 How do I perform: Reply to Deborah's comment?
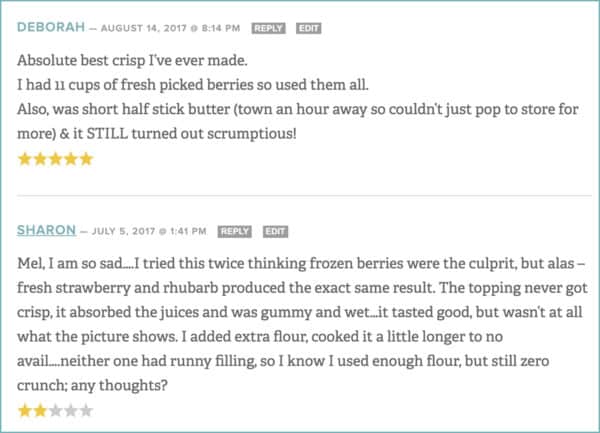click(269, 28)
